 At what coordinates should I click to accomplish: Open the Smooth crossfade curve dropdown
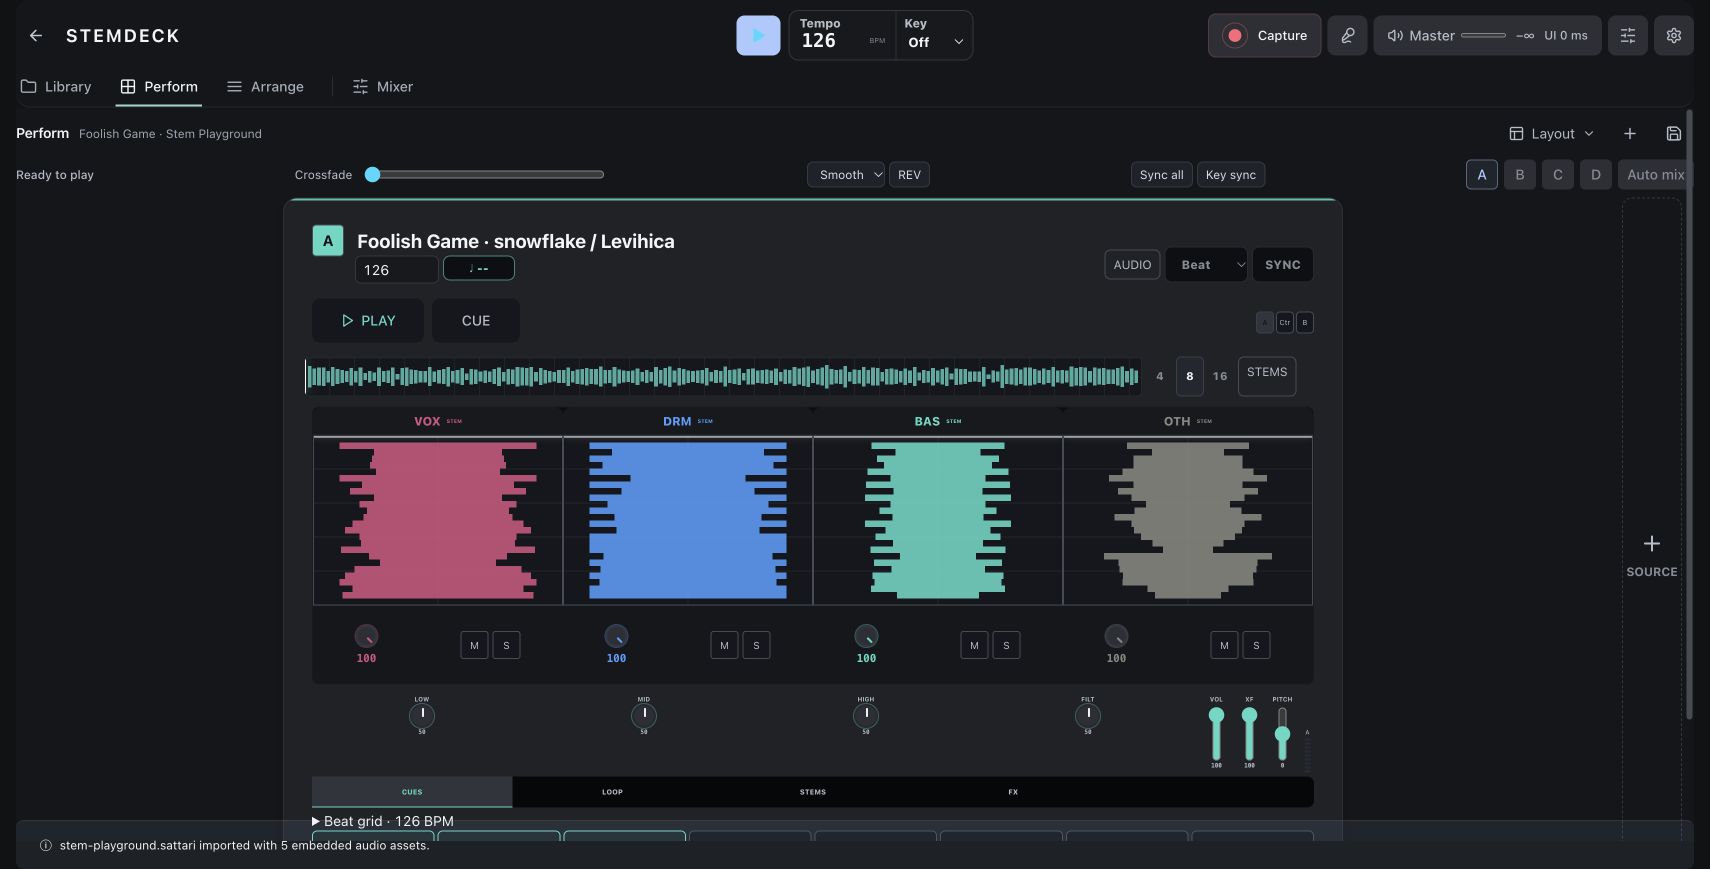[846, 175]
